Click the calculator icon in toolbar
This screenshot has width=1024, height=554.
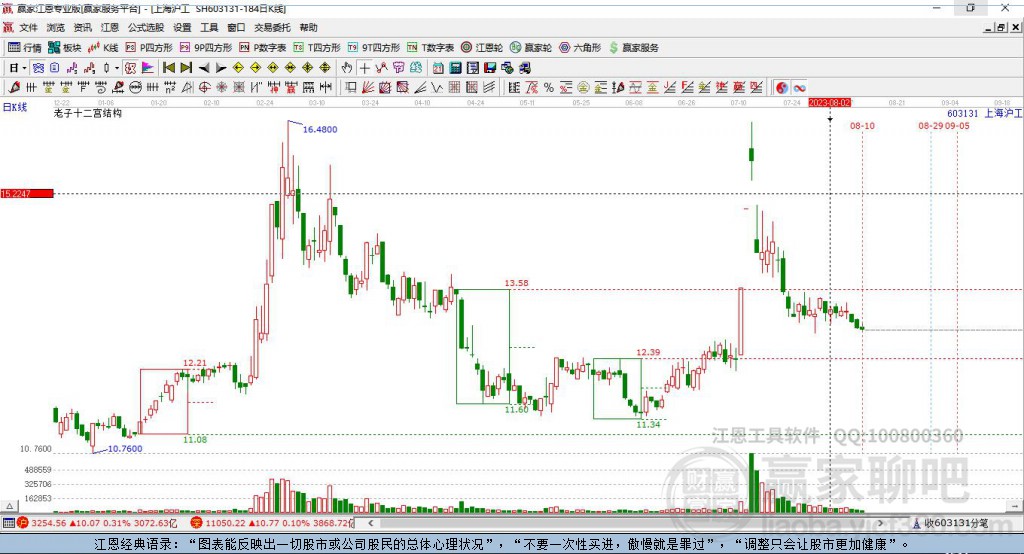click(456, 68)
